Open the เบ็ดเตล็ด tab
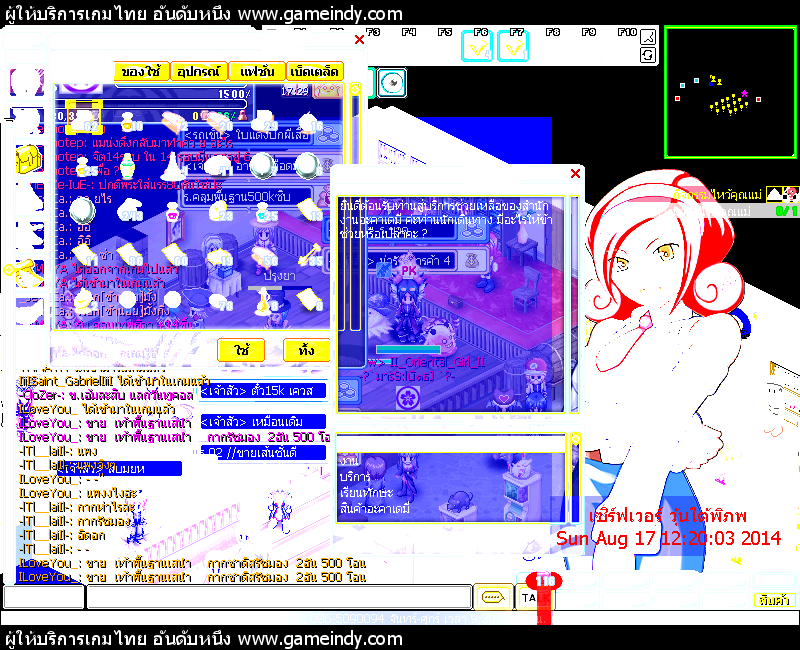This screenshot has height=650, width=800. (315, 71)
